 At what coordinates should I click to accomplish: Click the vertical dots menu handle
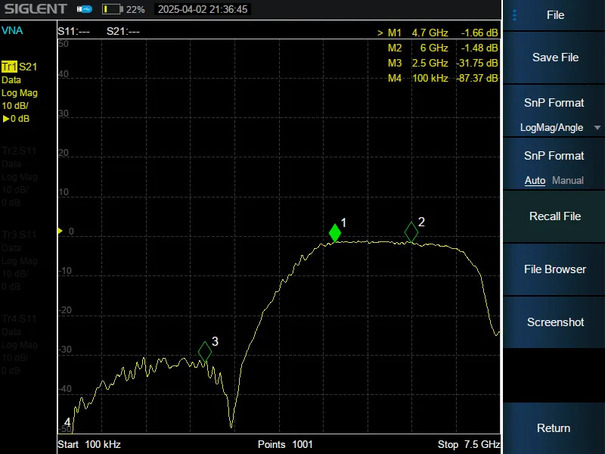tap(514, 15)
